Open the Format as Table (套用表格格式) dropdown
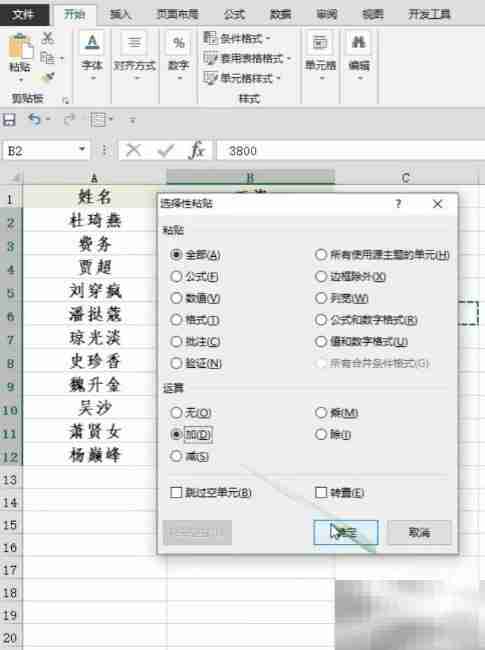 (x=247, y=58)
